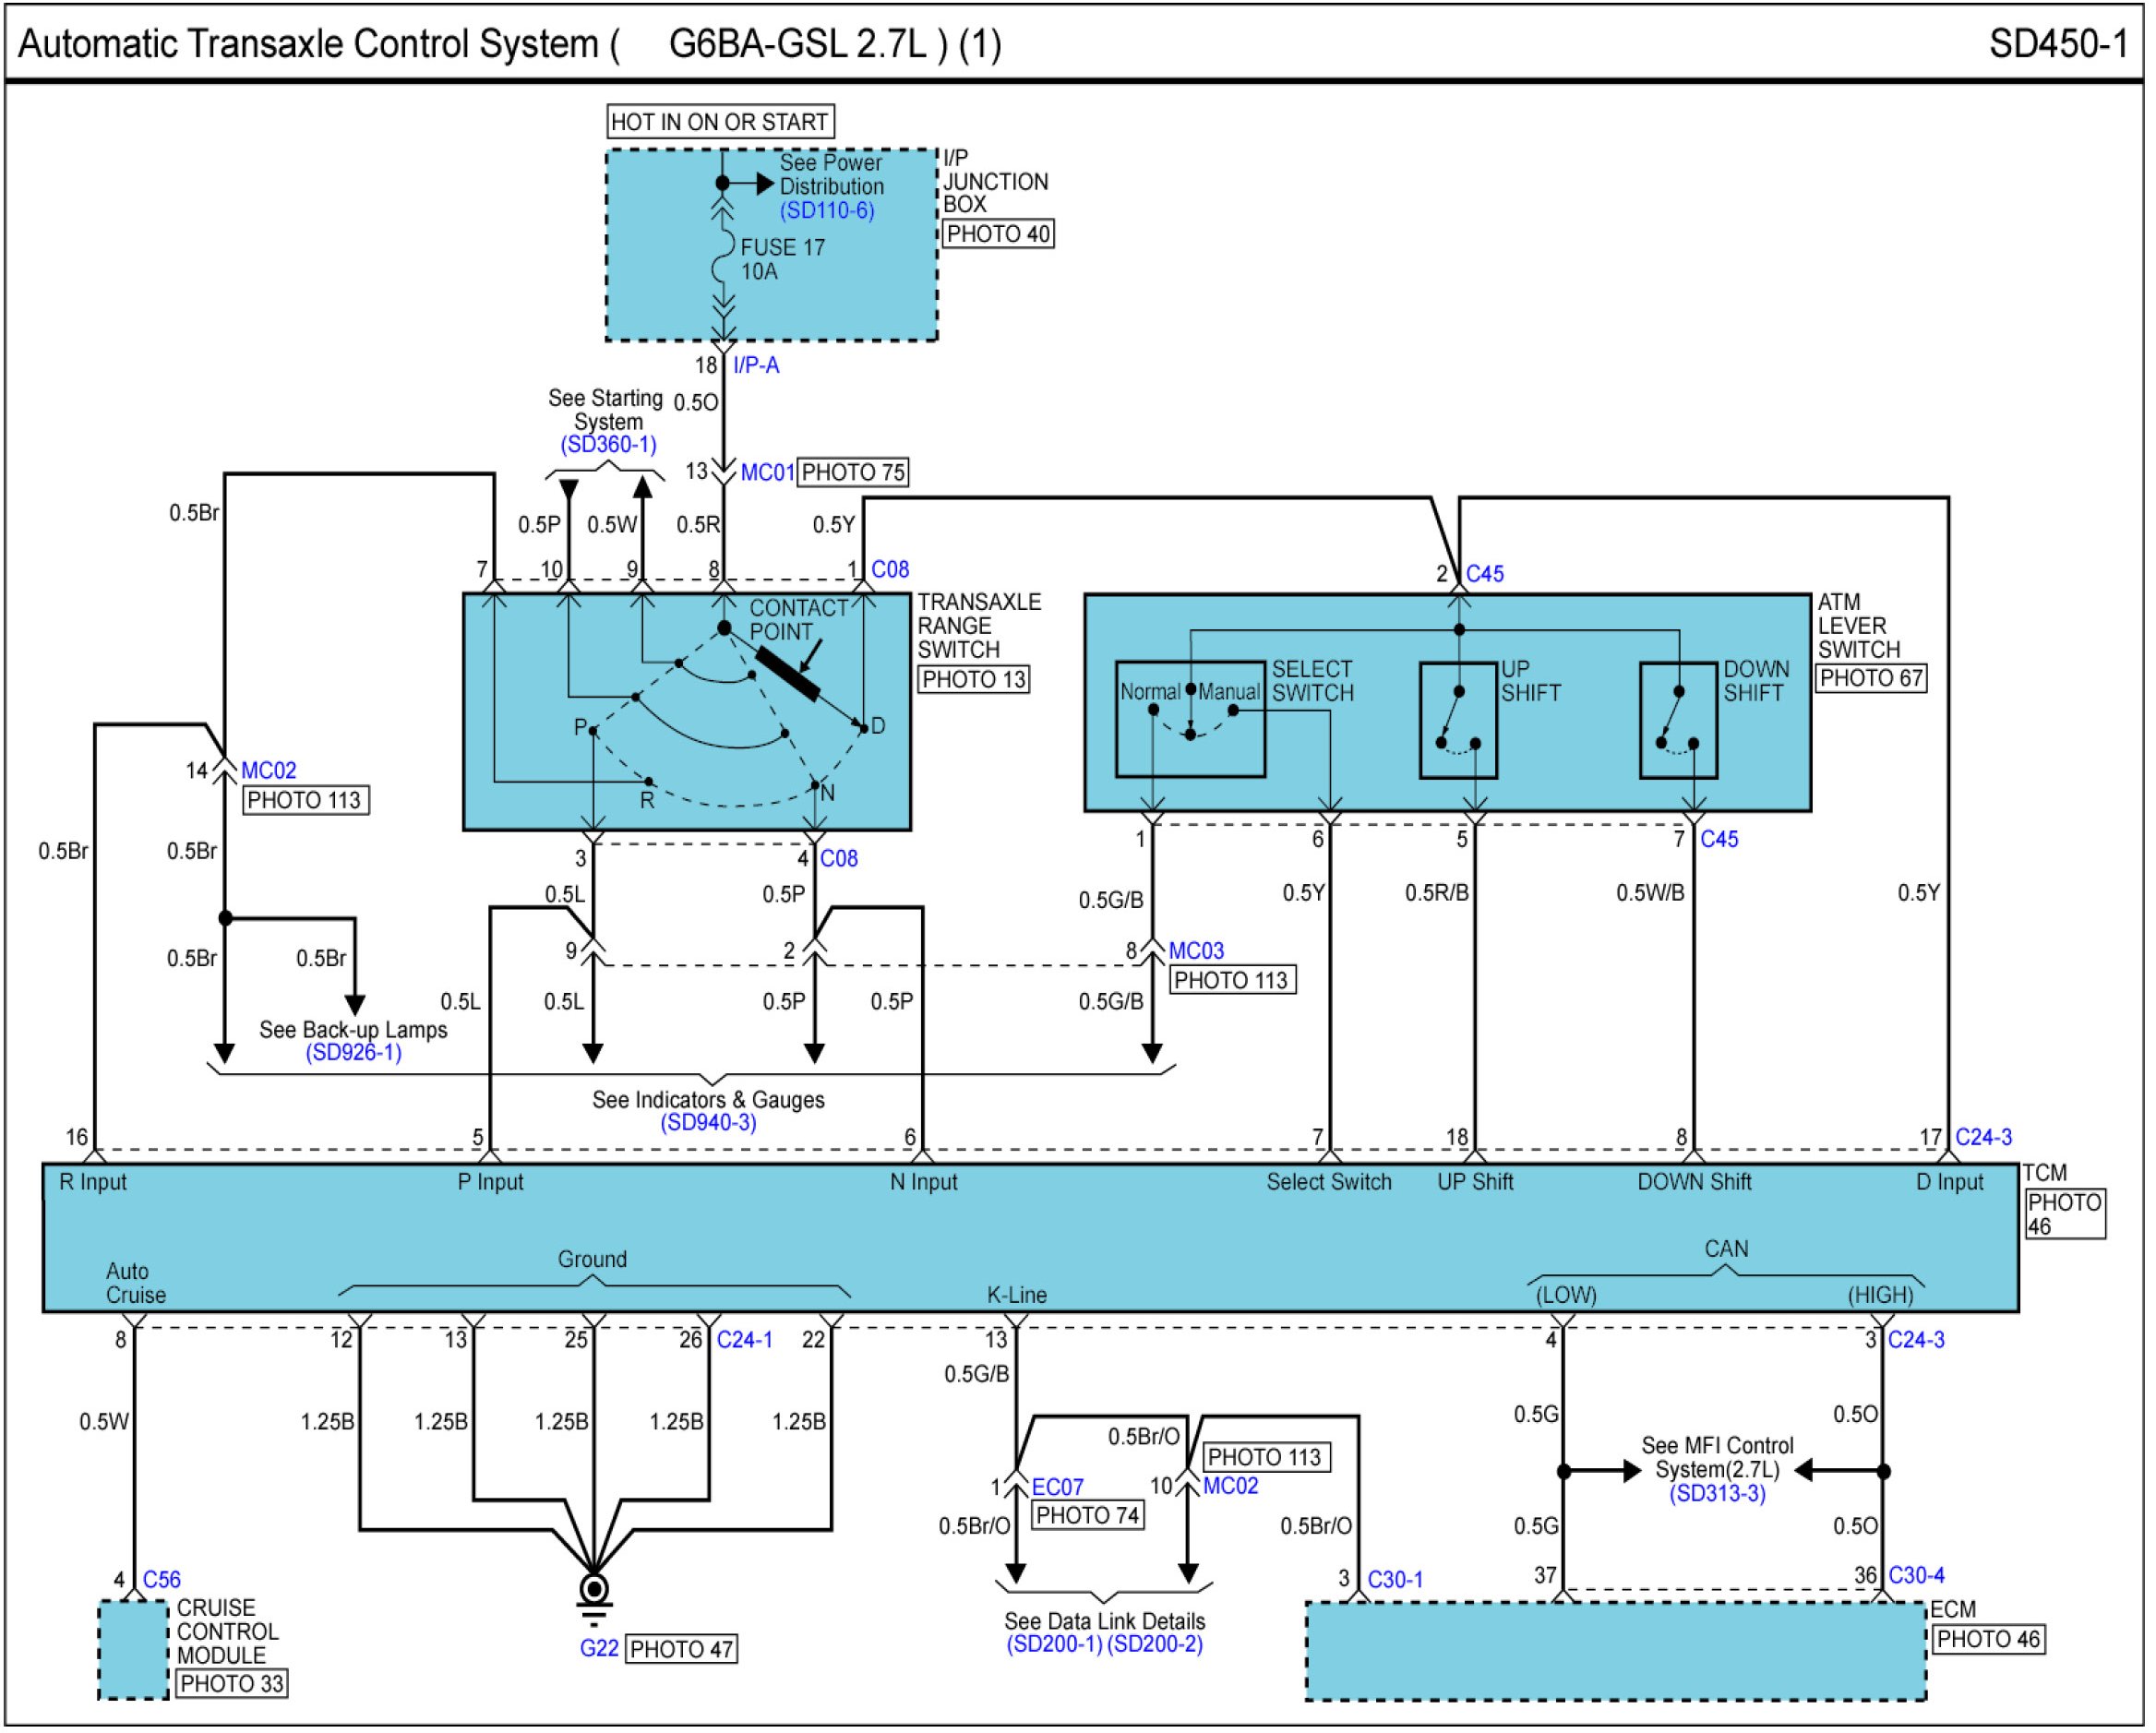
Task: Follow the SD940-3 indicators & gauges link
Action: 708,1123
